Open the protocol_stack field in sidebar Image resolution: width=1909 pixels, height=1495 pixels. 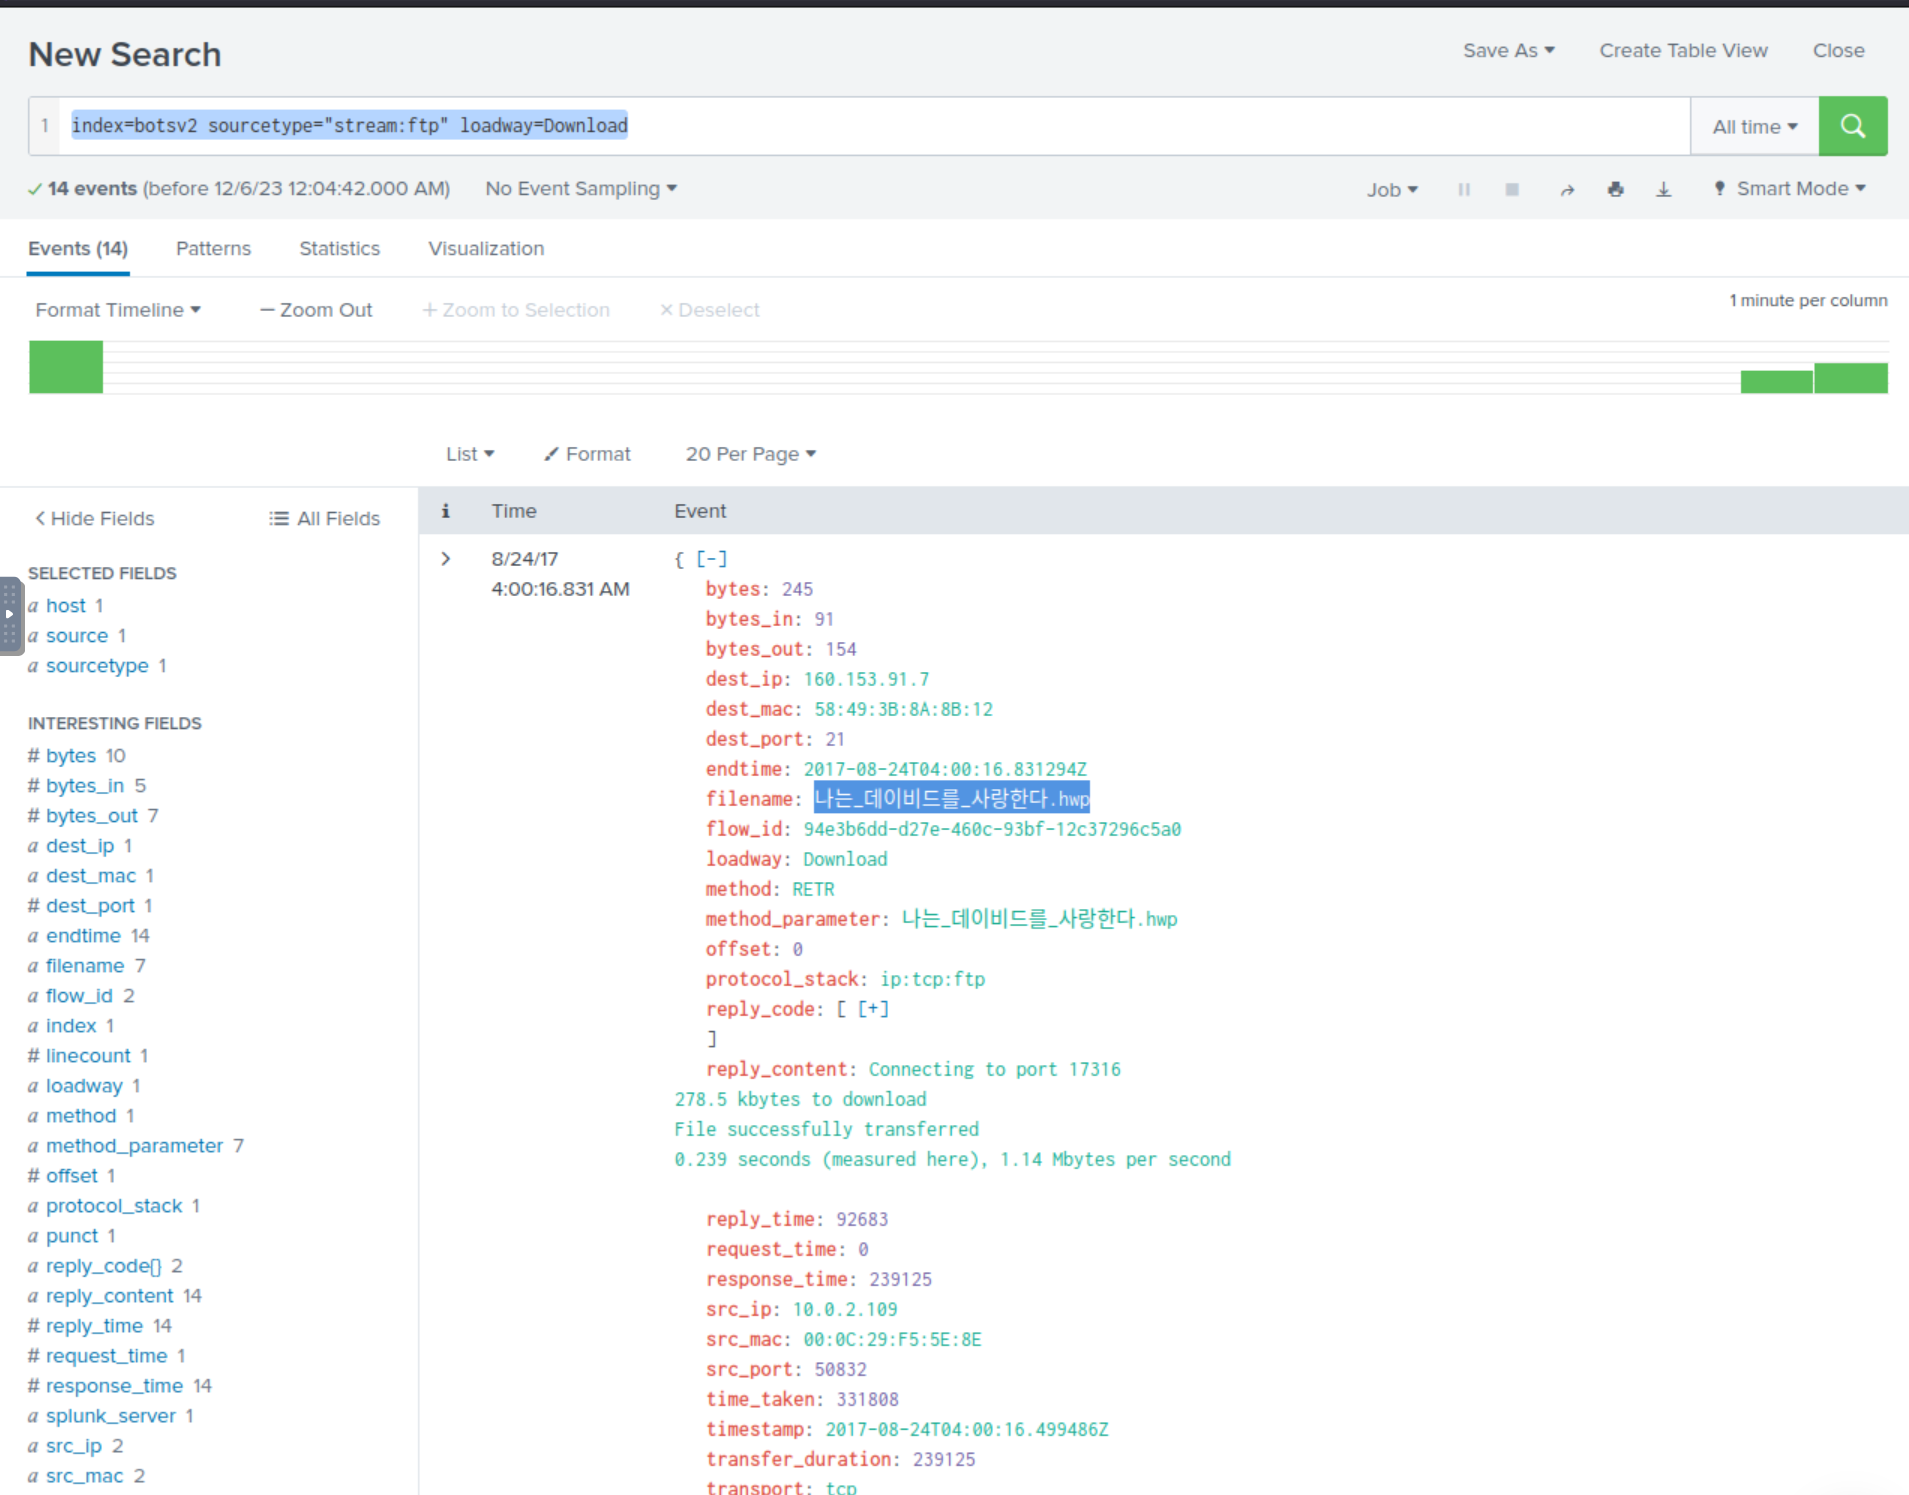(x=114, y=1205)
